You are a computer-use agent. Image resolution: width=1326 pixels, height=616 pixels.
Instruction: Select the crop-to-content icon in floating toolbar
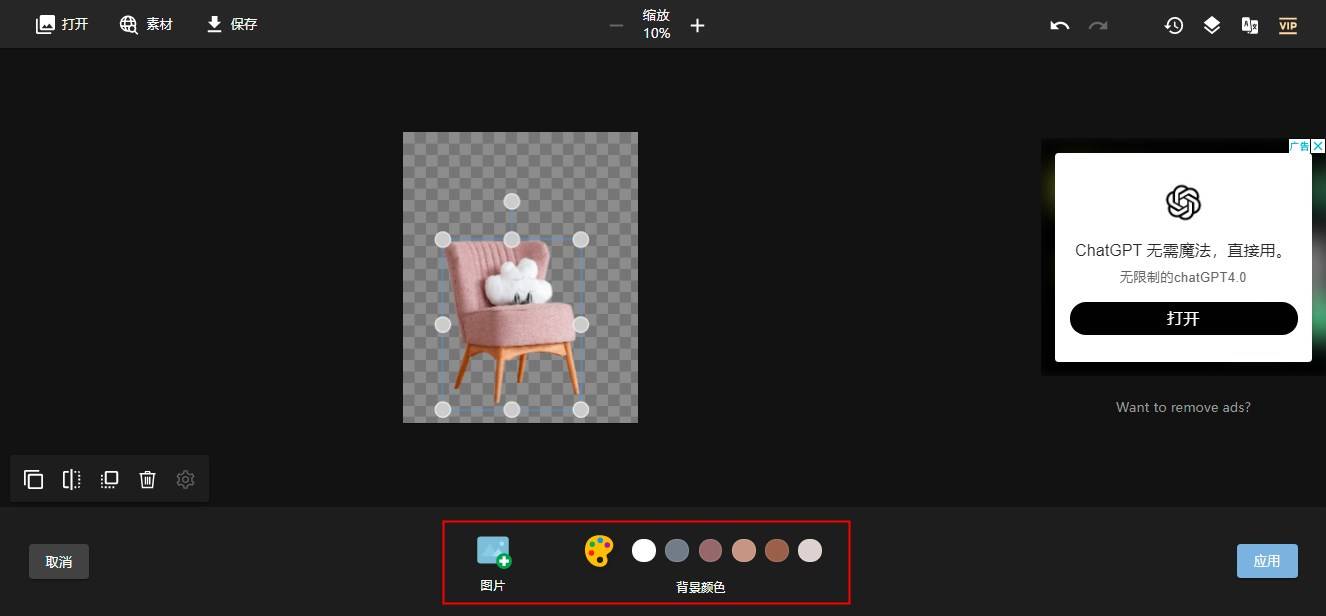click(x=109, y=479)
